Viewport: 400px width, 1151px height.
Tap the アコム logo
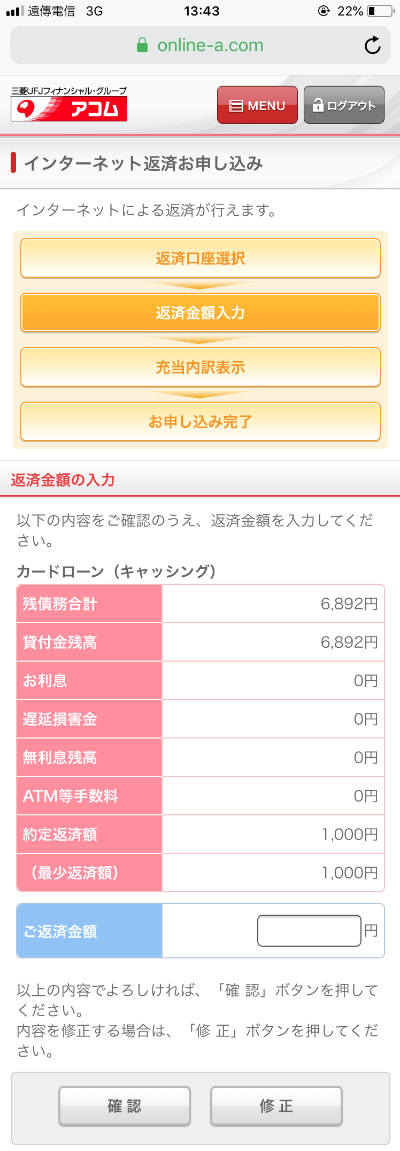point(69,104)
